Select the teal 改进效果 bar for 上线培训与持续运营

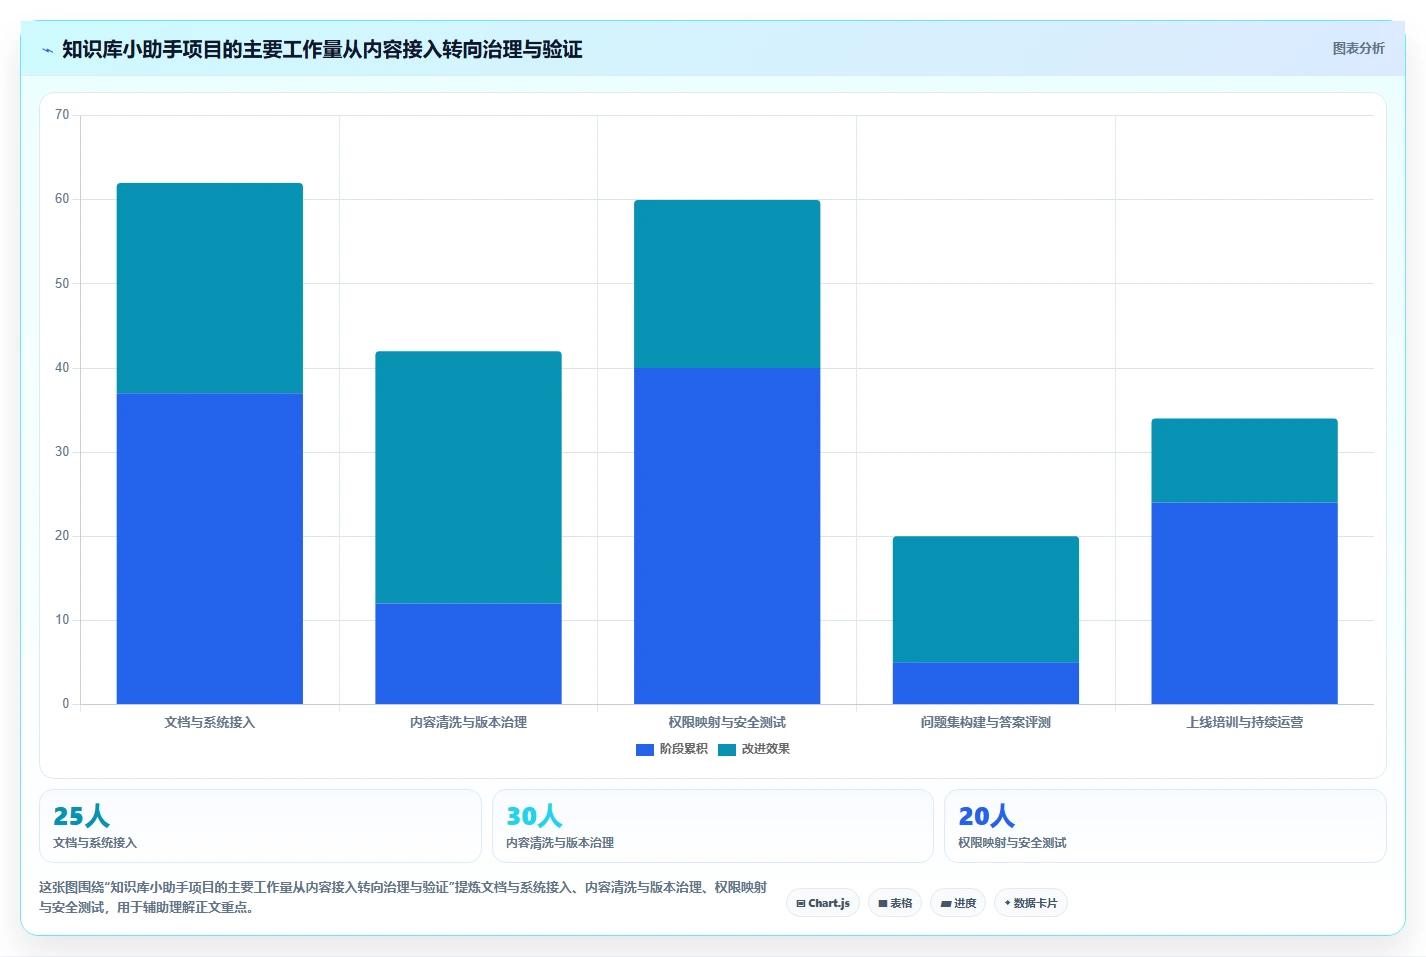pos(1244,460)
